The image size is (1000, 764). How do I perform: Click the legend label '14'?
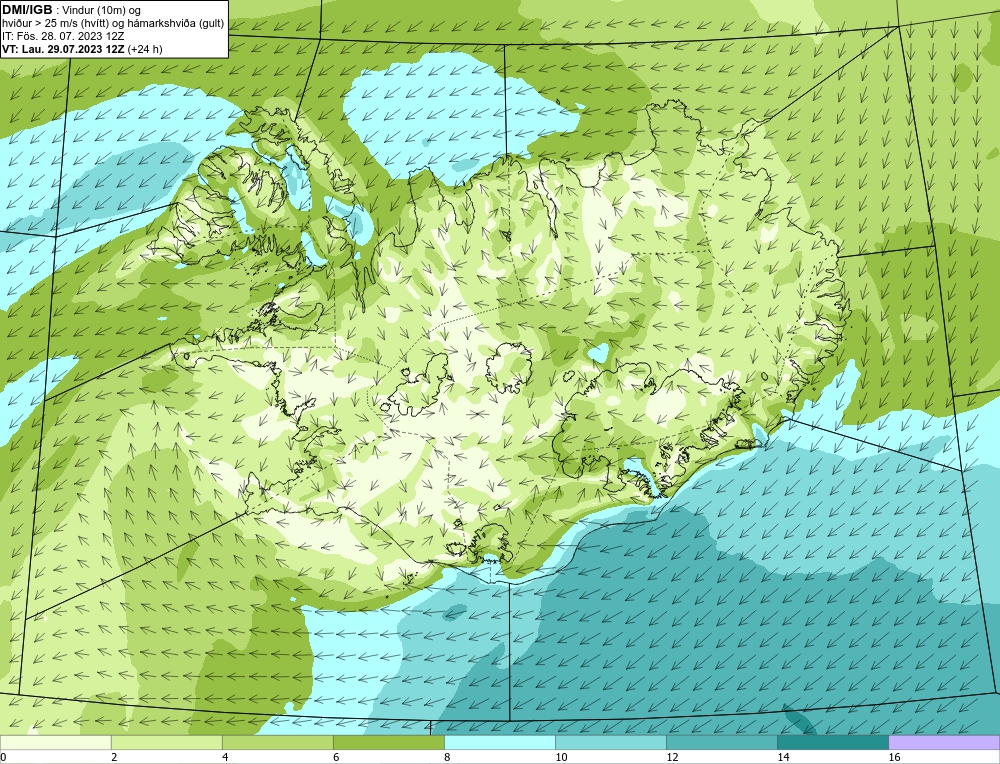click(x=783, y=757)
